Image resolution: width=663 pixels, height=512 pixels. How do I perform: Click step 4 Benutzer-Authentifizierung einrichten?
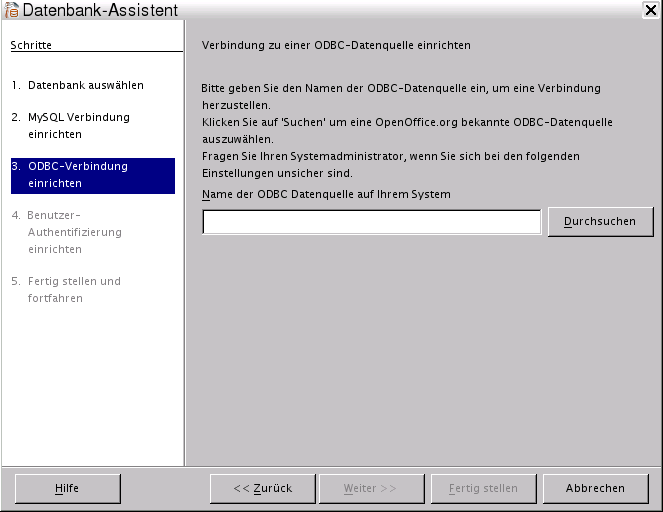[67, 232]
